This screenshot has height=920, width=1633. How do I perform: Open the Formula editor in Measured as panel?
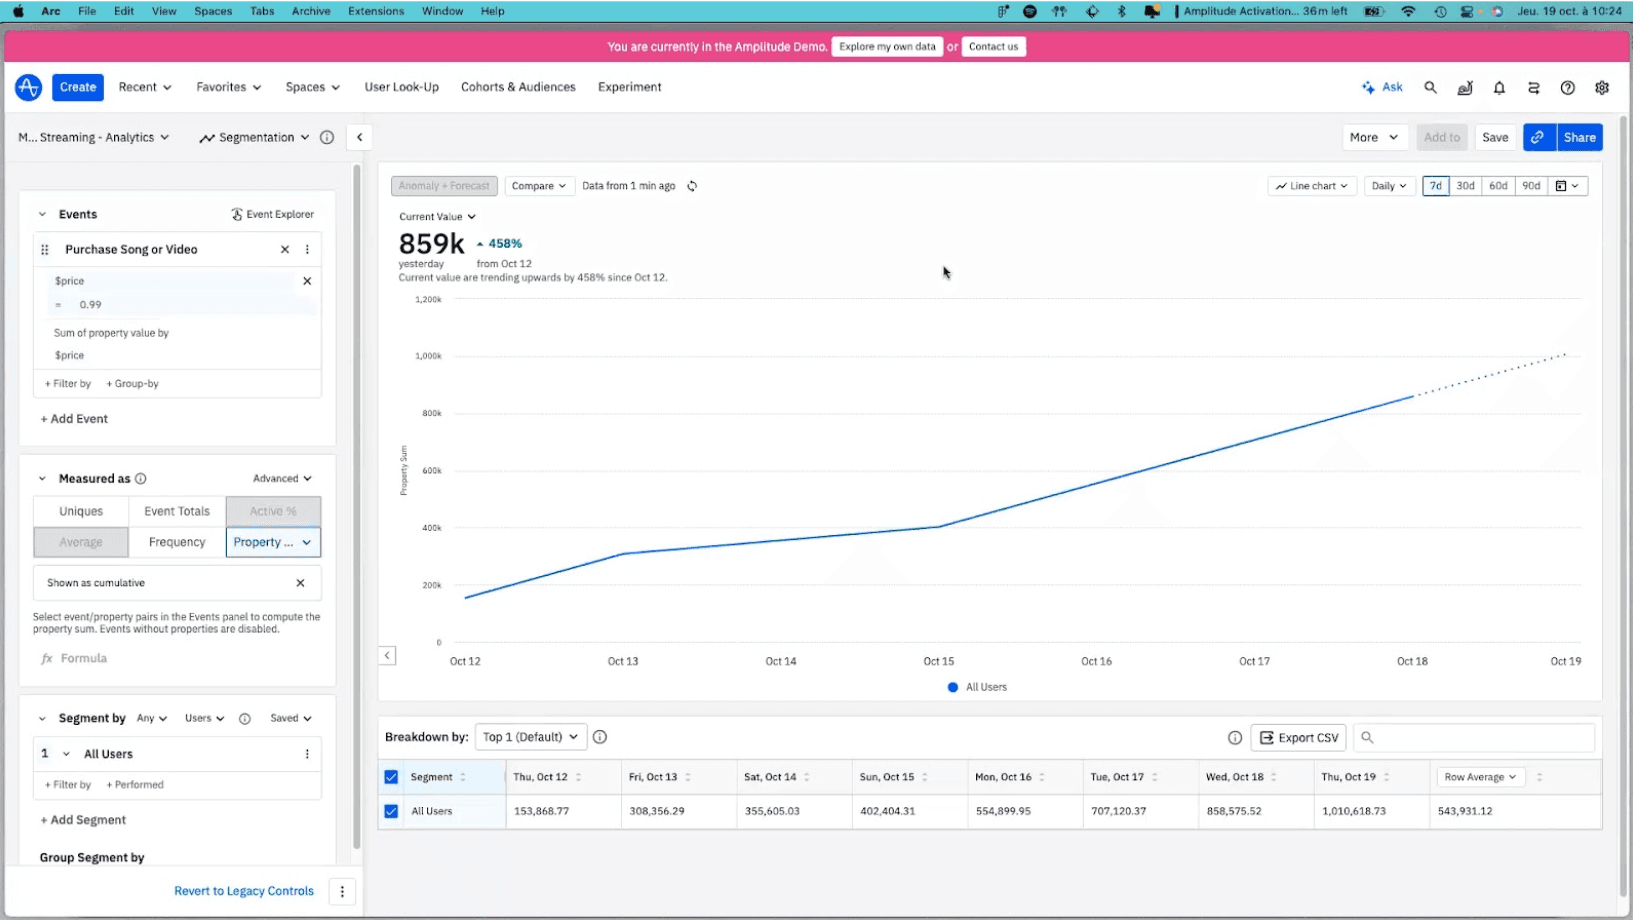click(x=76, y=658)
